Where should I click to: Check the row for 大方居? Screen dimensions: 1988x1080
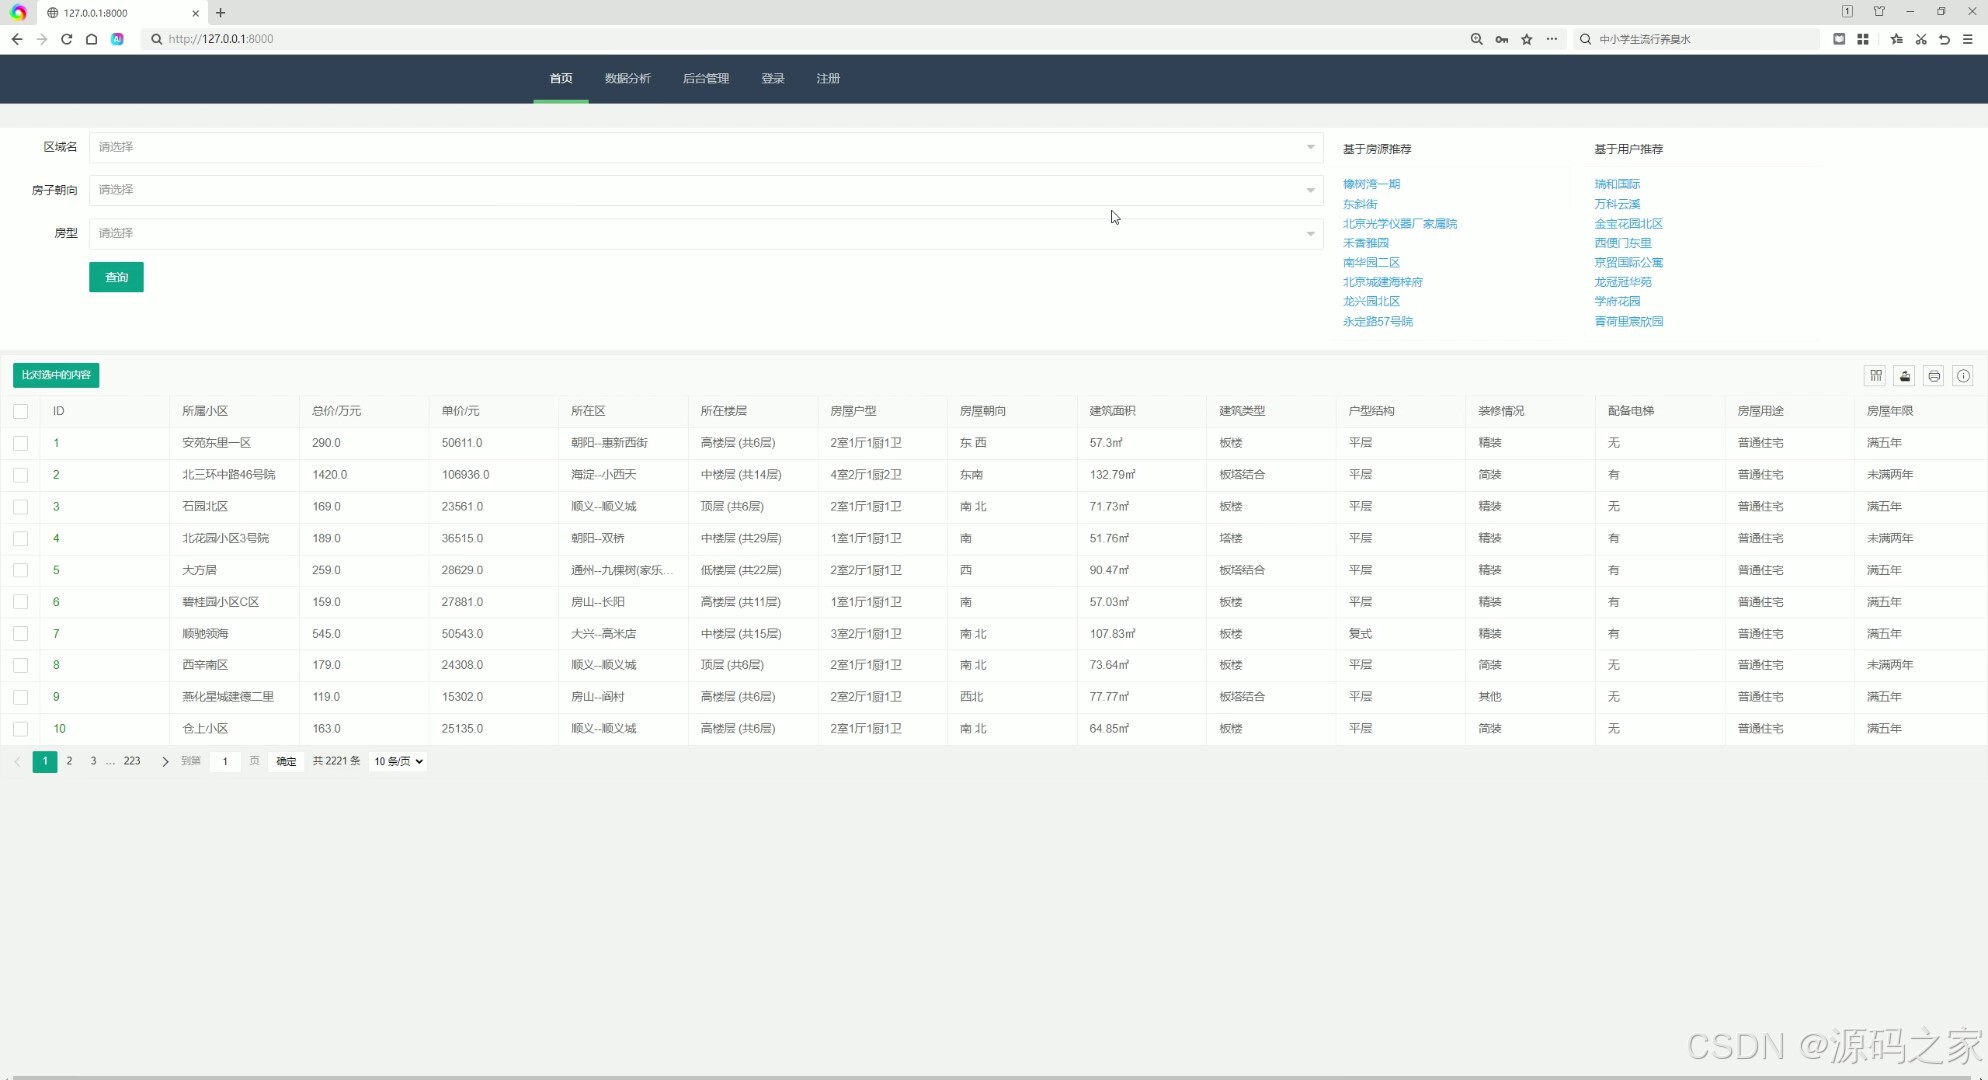click(x=20, y=570)
